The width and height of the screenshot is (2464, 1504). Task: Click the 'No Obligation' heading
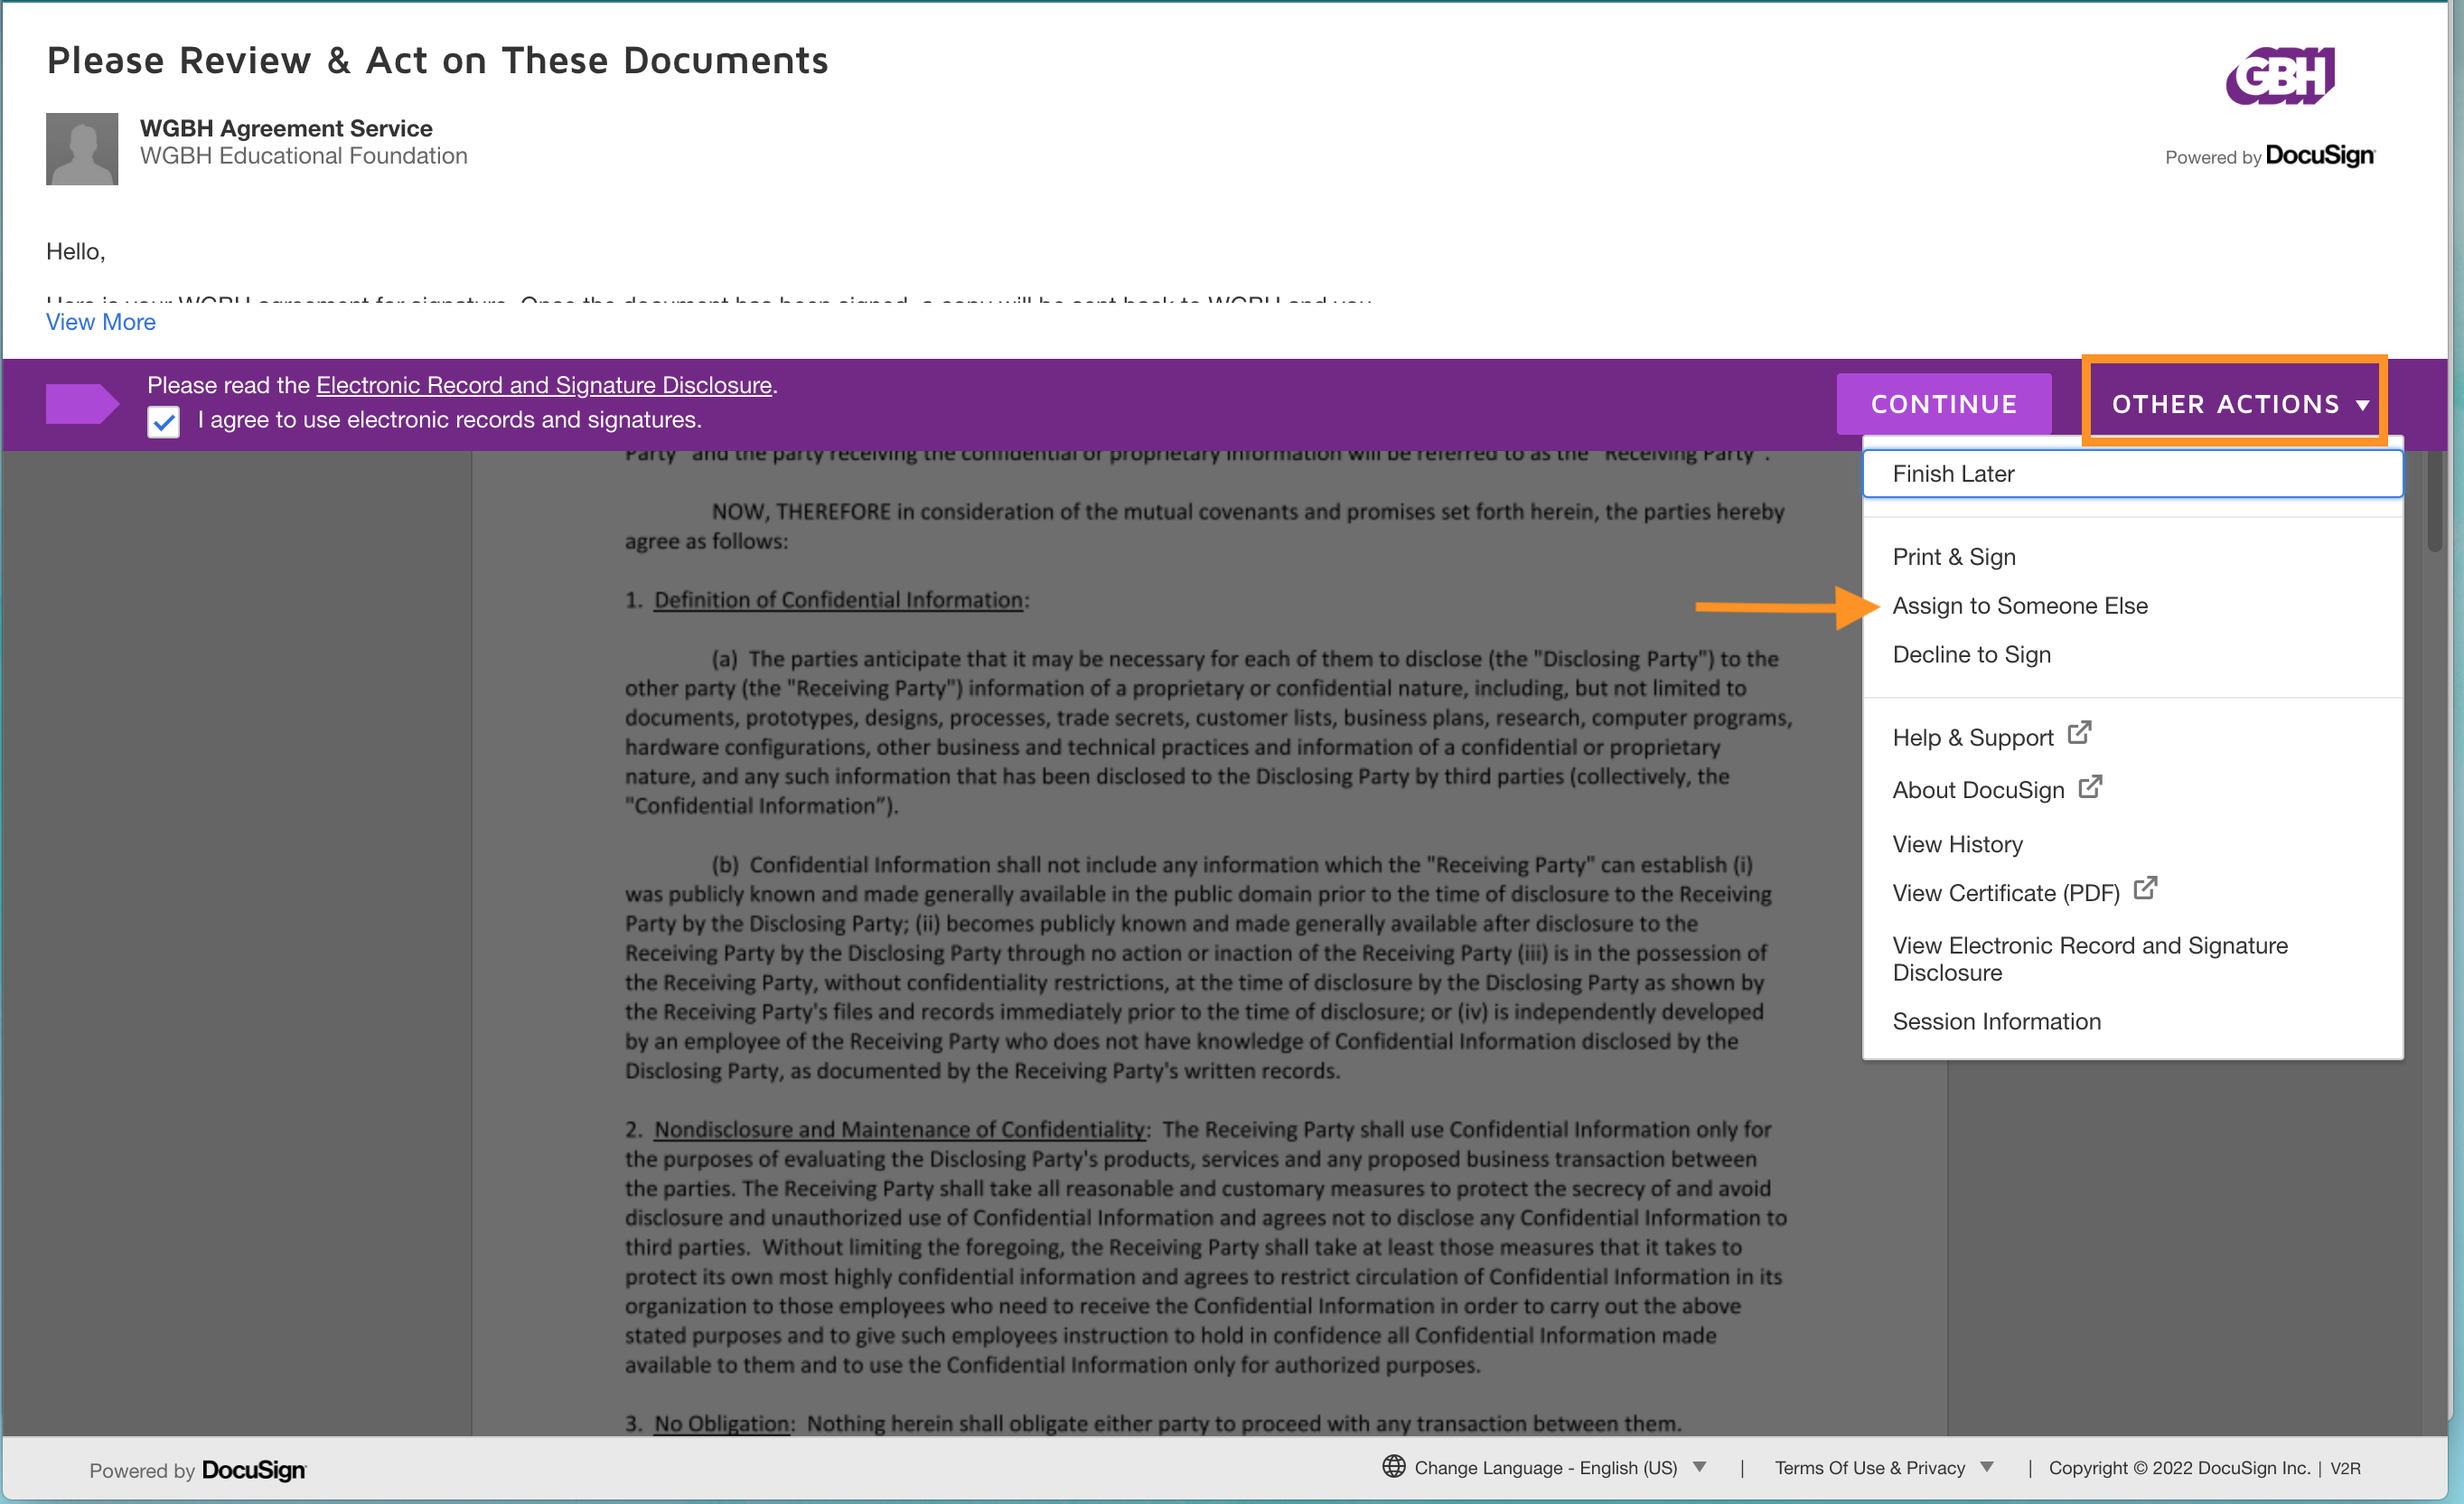(721, 1423)
